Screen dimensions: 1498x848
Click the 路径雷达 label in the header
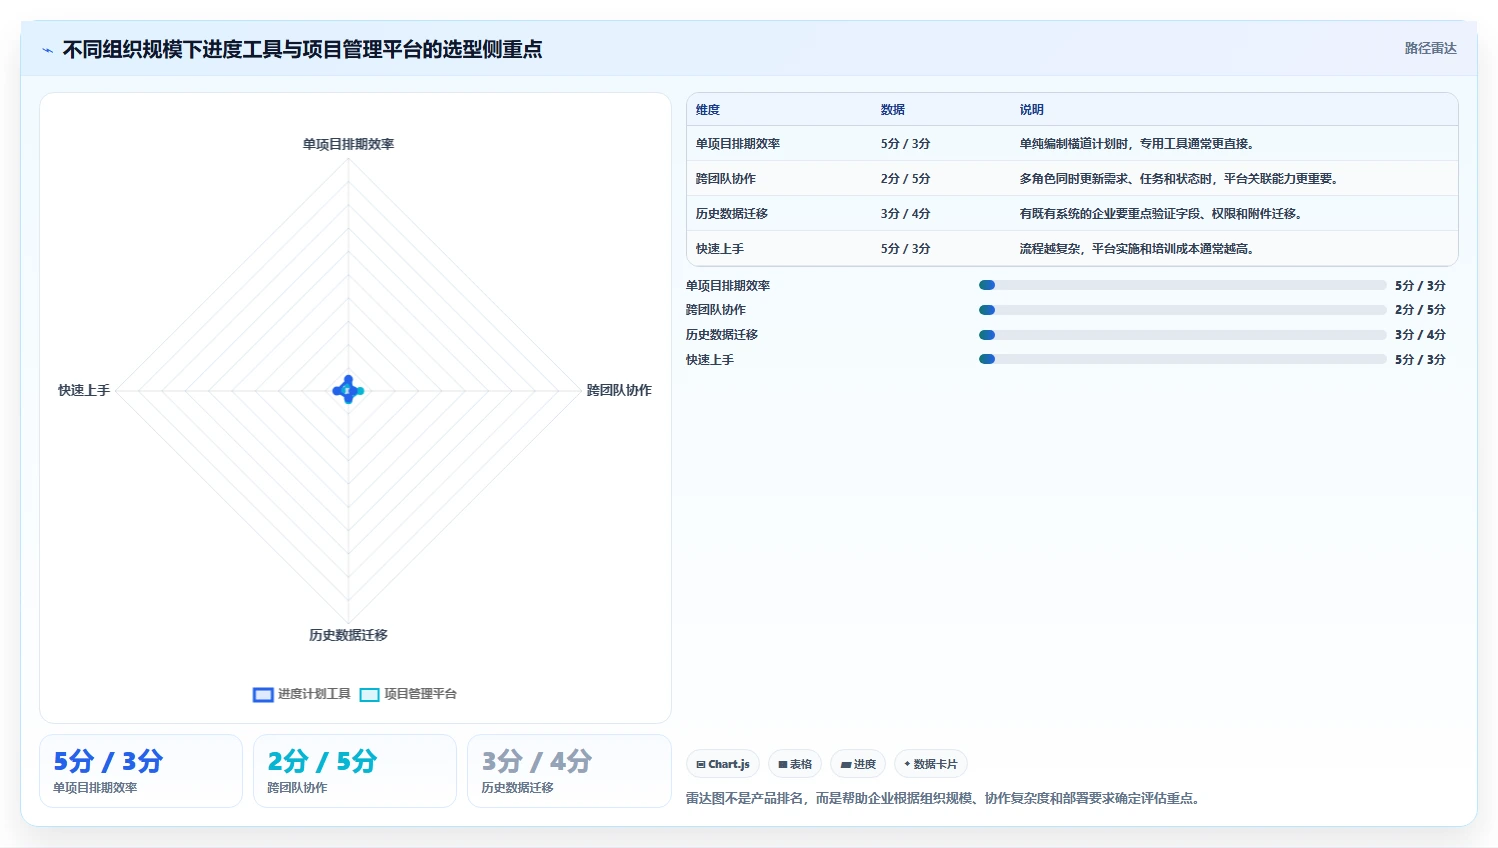tap(1430, 48)
